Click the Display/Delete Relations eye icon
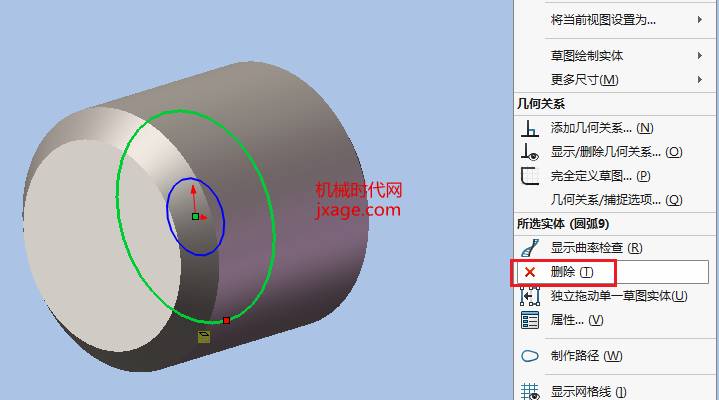 point(530,152)
